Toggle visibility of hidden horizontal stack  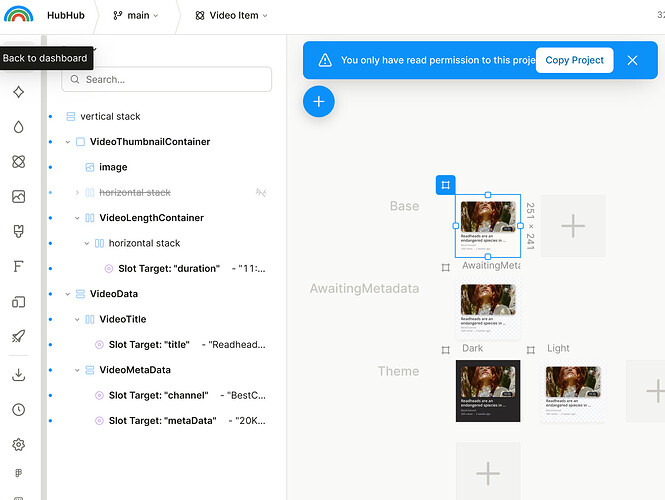tap(261, 192)
